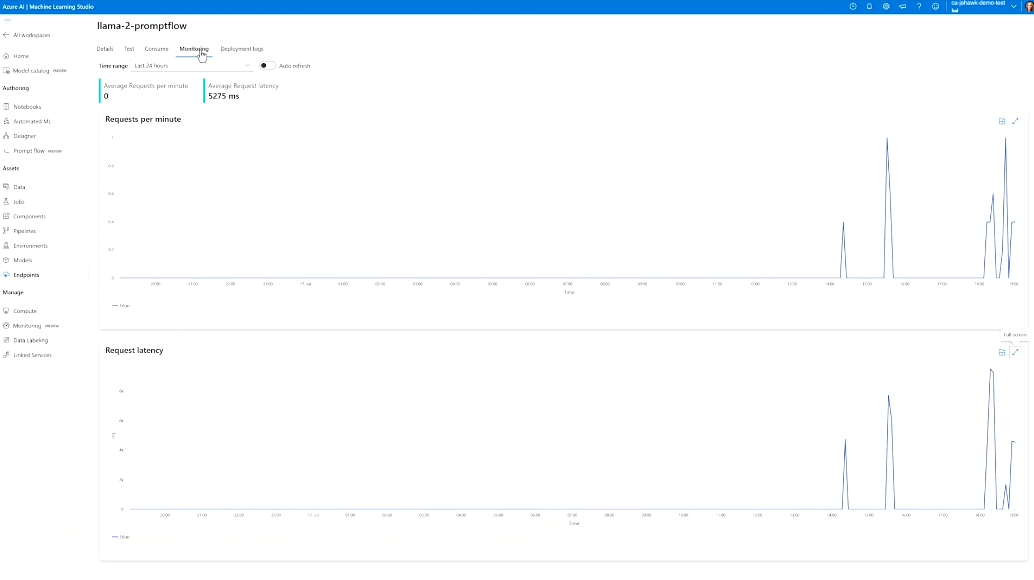Switch to the Details tab
The width and height of the screenshot is (1034, 580).
105,49
